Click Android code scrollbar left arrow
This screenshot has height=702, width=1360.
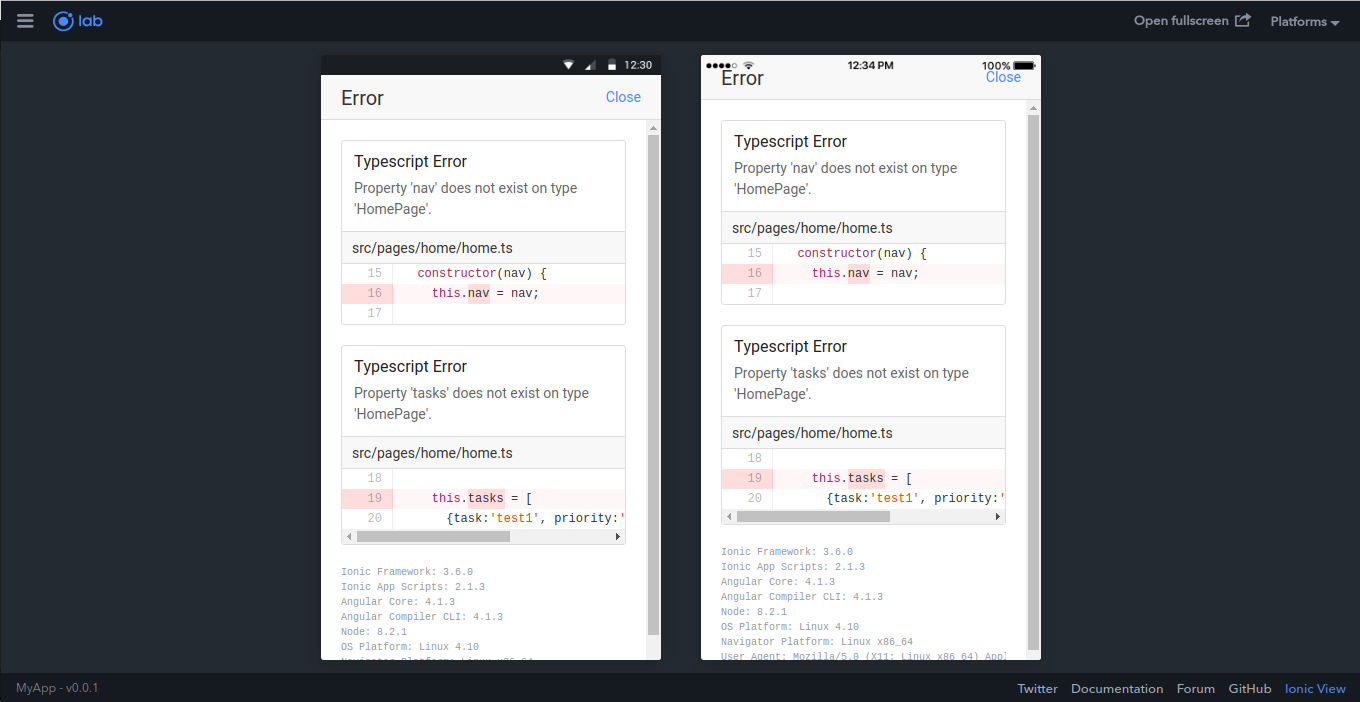pyautogui.click(x=349, y=537)
